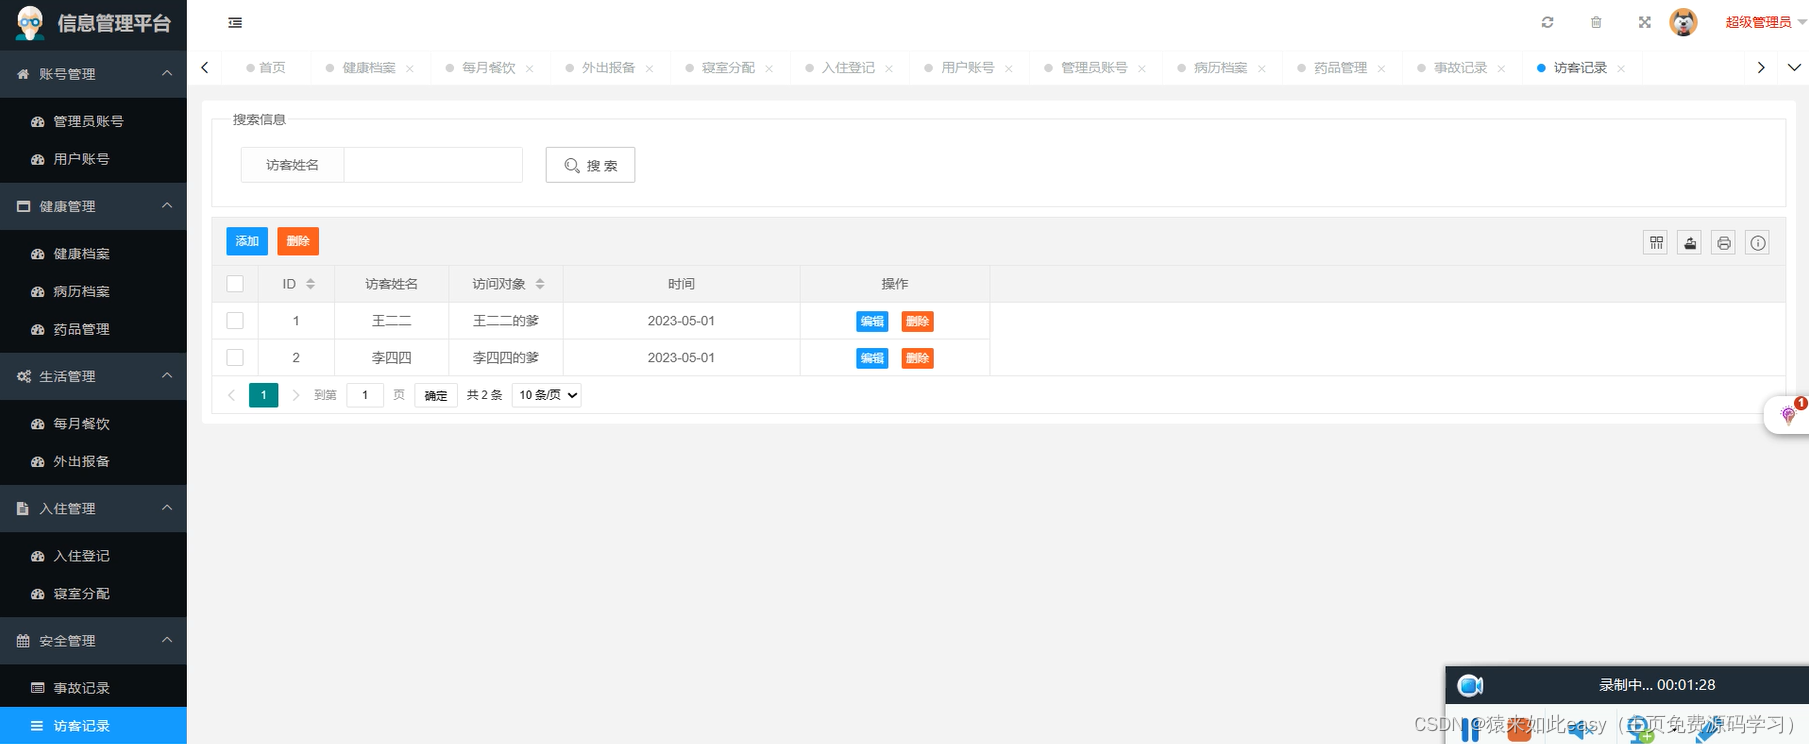Edit the 王二二 row with 编辑

[x=872, y=321]
